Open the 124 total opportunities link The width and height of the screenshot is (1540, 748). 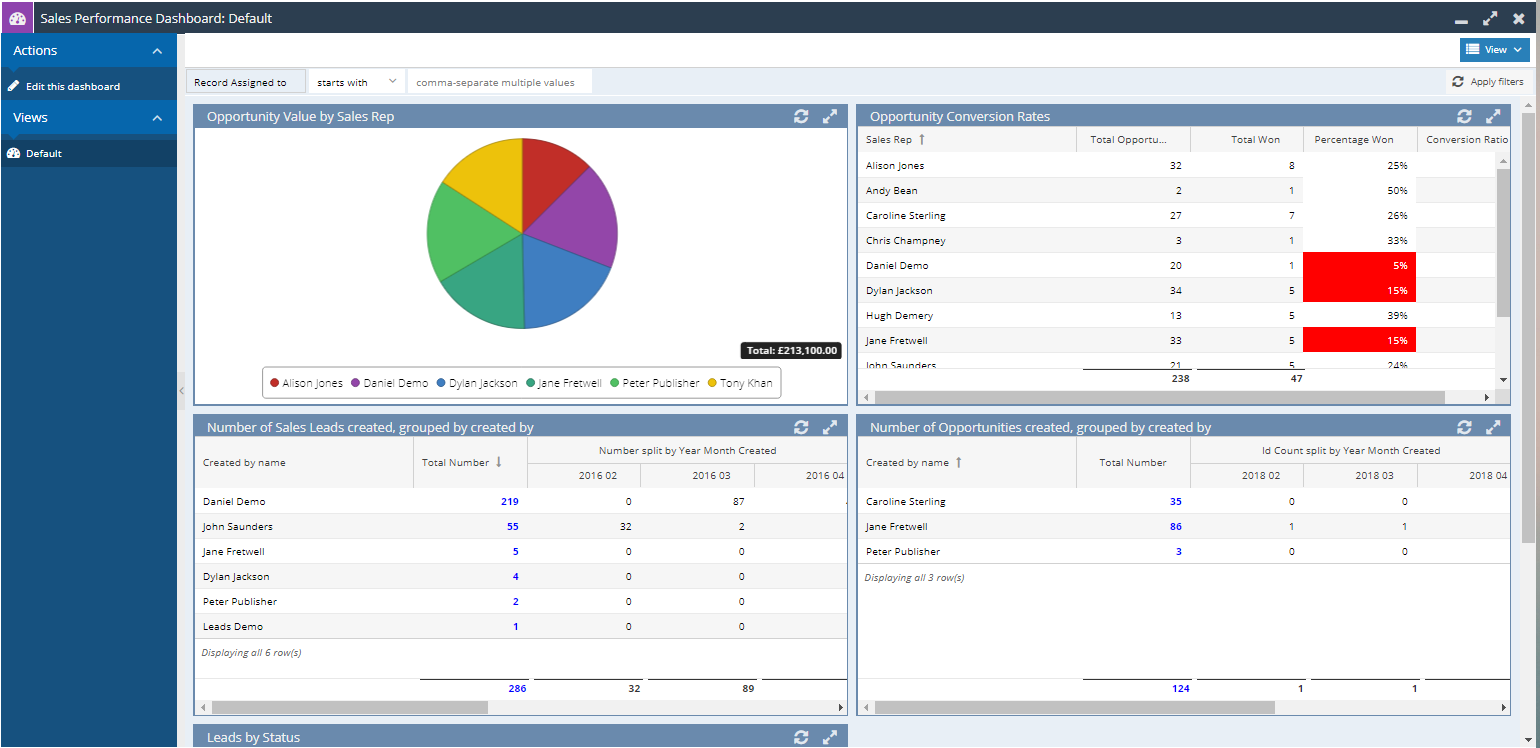click(1181, 688)
